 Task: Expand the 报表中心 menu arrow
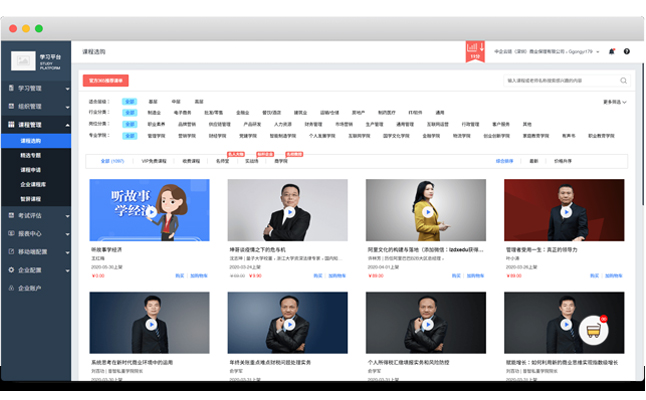[67, 234]
